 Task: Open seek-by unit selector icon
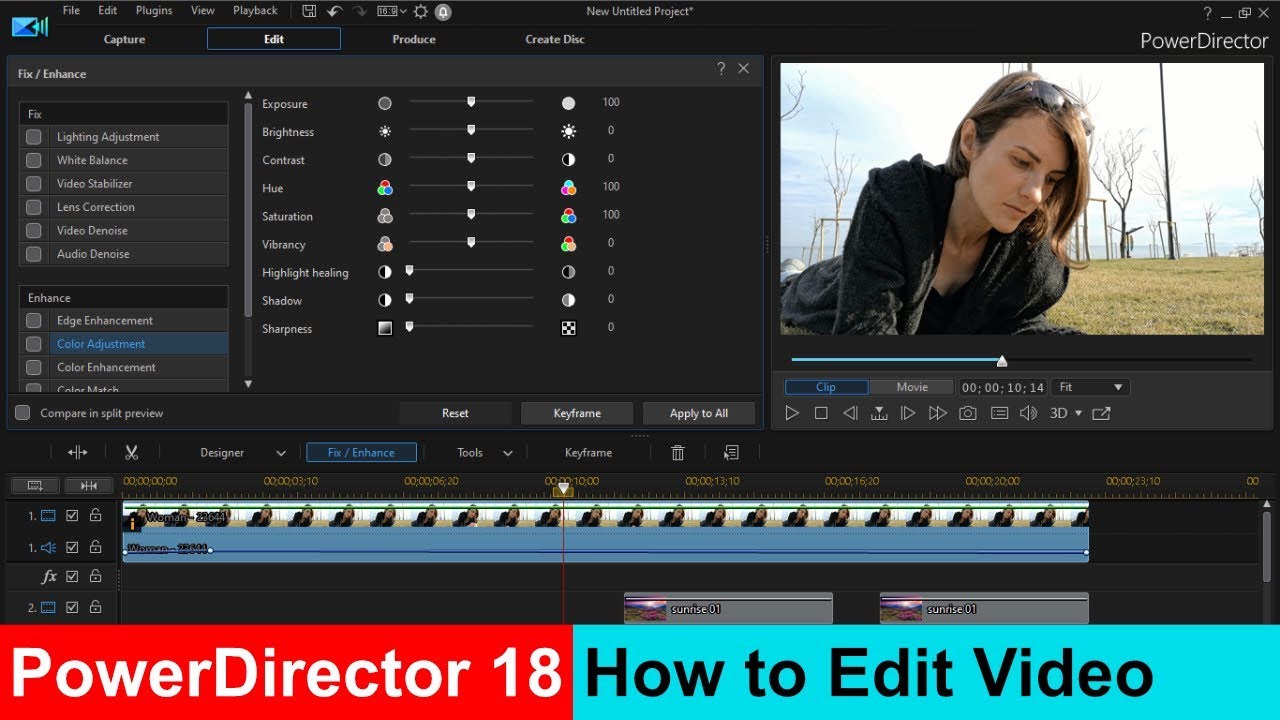879,413
